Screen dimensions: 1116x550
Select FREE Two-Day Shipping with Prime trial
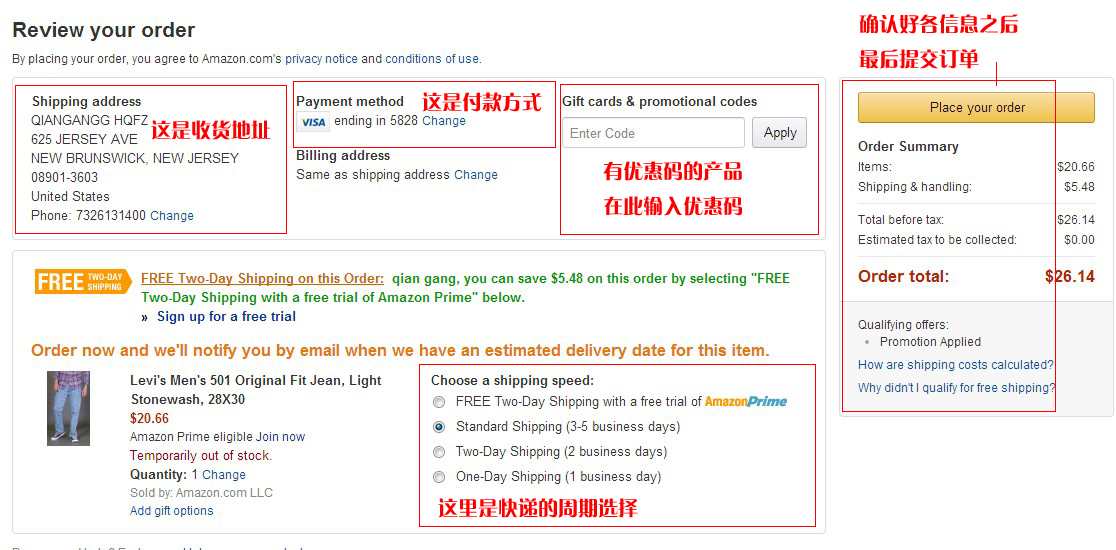point(439,402)
